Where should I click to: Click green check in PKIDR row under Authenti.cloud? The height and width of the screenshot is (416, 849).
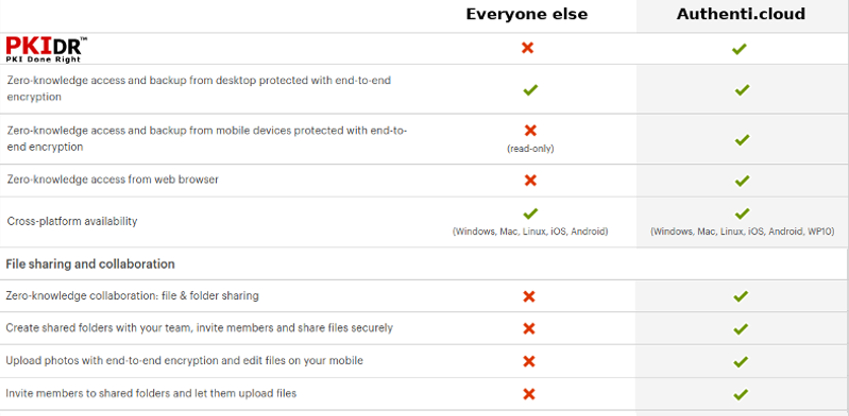point(739,48)
